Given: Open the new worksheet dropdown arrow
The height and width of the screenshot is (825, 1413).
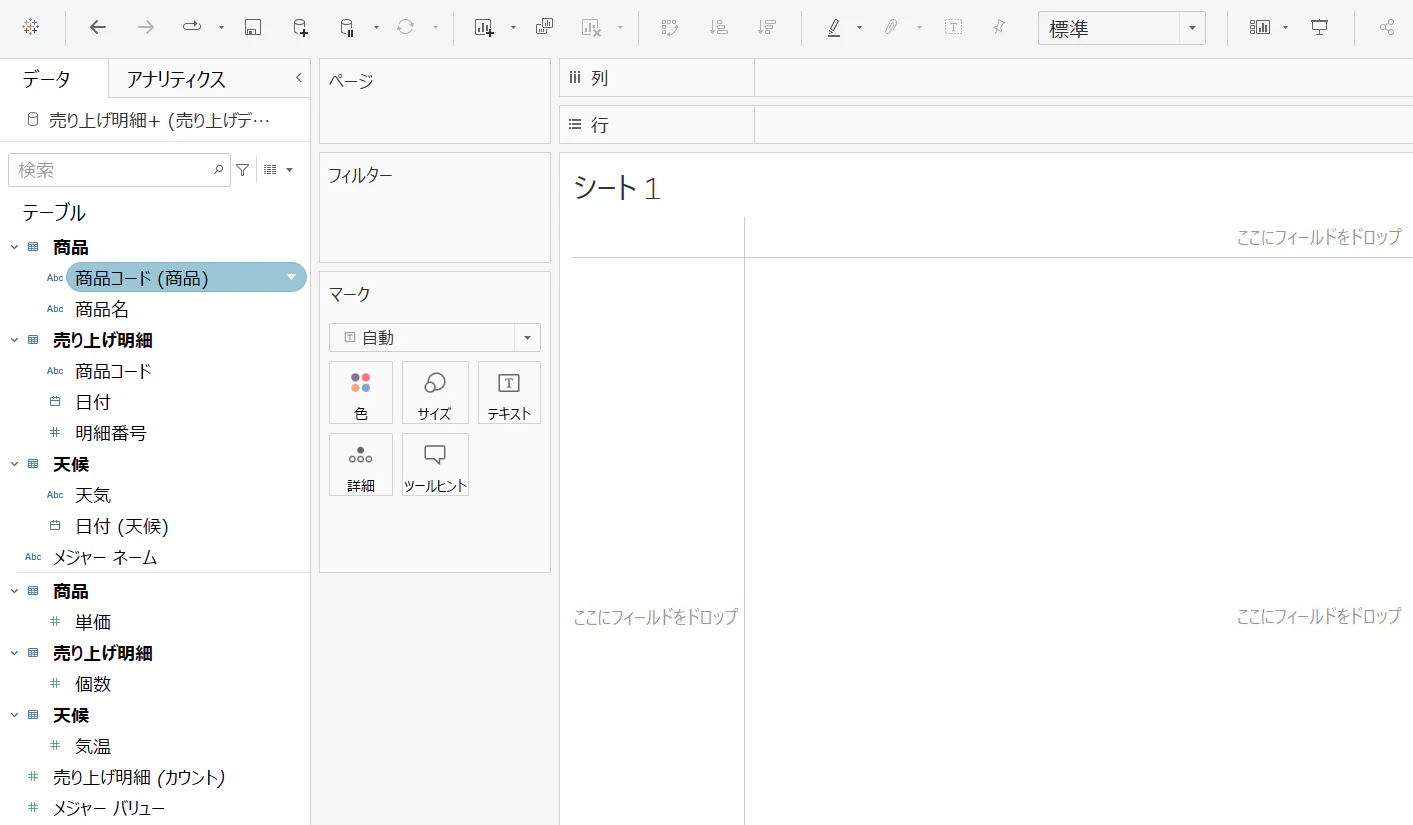Looking at the screenshot, I should (x=513, y=28).
